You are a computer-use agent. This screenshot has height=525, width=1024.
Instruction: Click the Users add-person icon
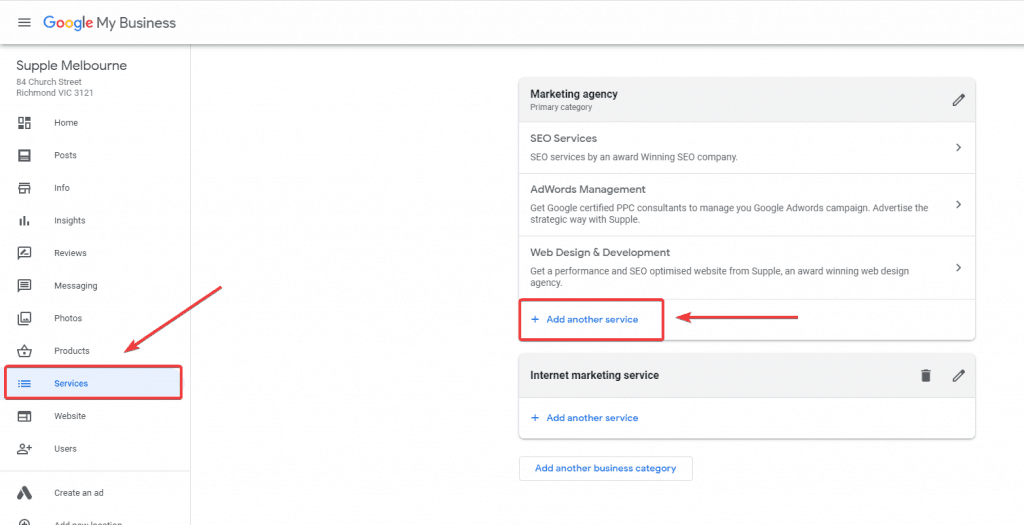24,449
